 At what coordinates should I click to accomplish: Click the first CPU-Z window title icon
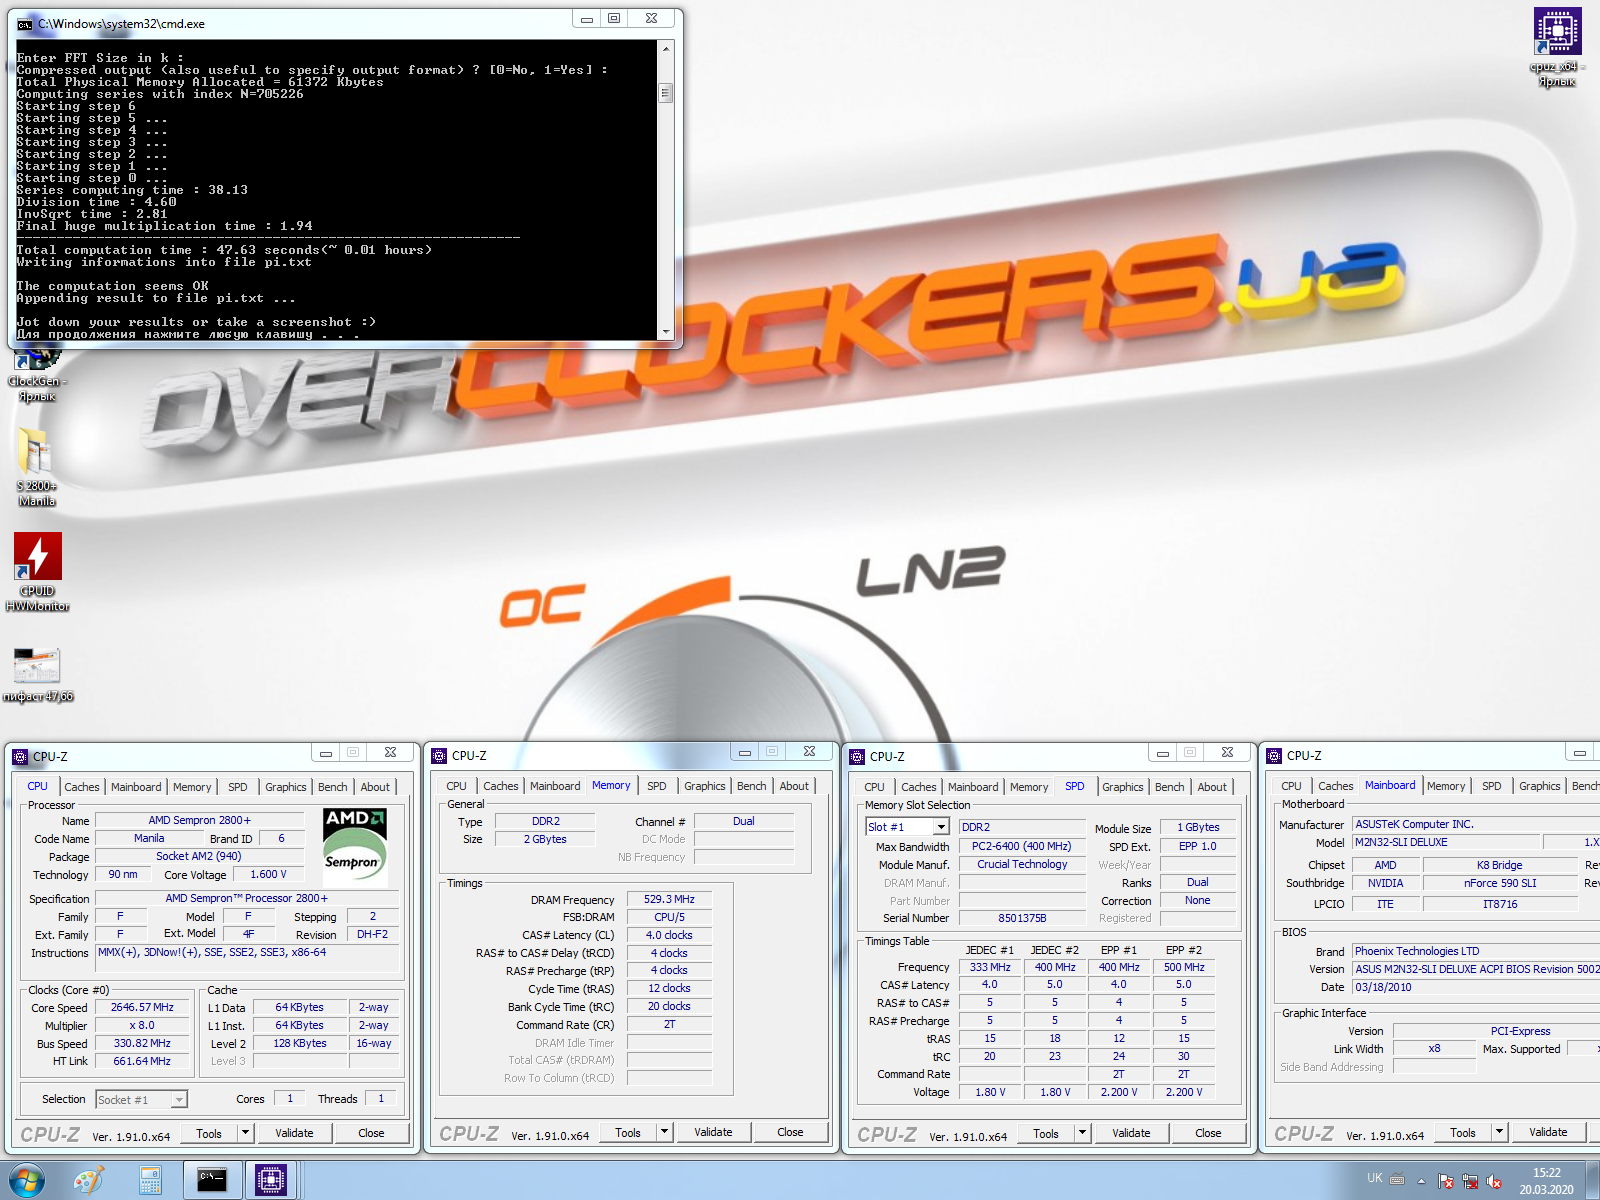pos(20,757)
